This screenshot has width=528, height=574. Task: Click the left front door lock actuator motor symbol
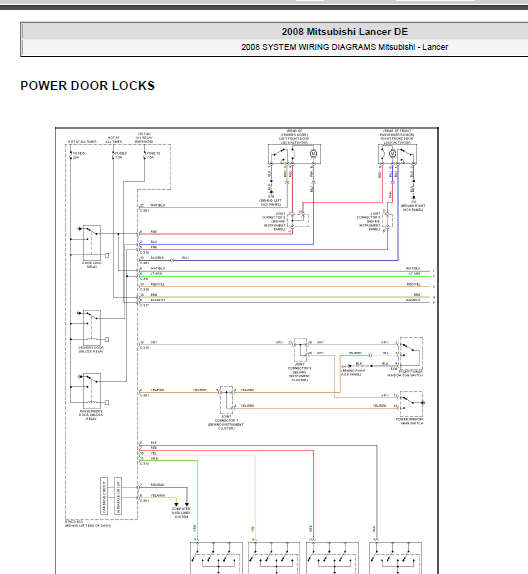point(313,154)
